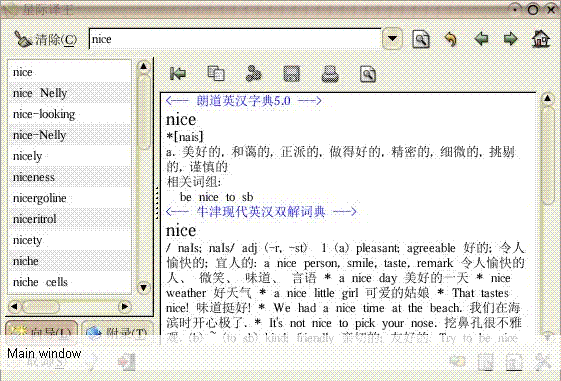Click the definition pane scroll up arrow

coord(547,98)
